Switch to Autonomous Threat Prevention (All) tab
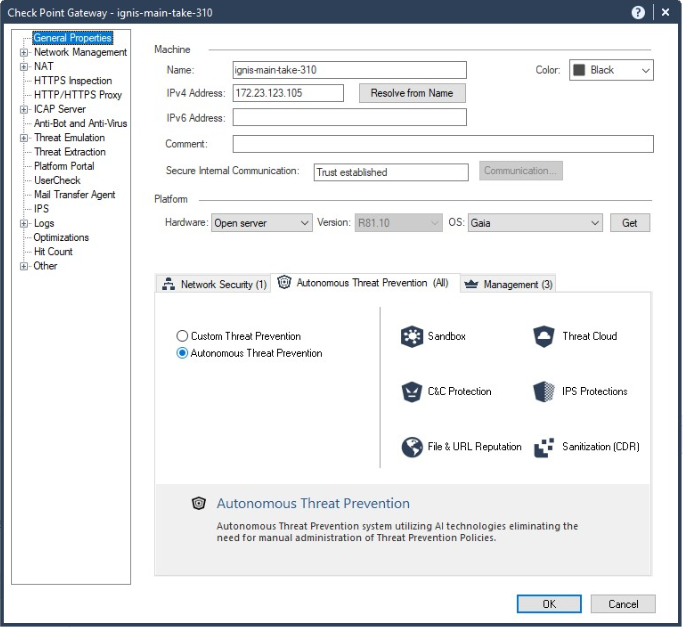The height and width of the screenshot is (628, 683). click(365, 283)
